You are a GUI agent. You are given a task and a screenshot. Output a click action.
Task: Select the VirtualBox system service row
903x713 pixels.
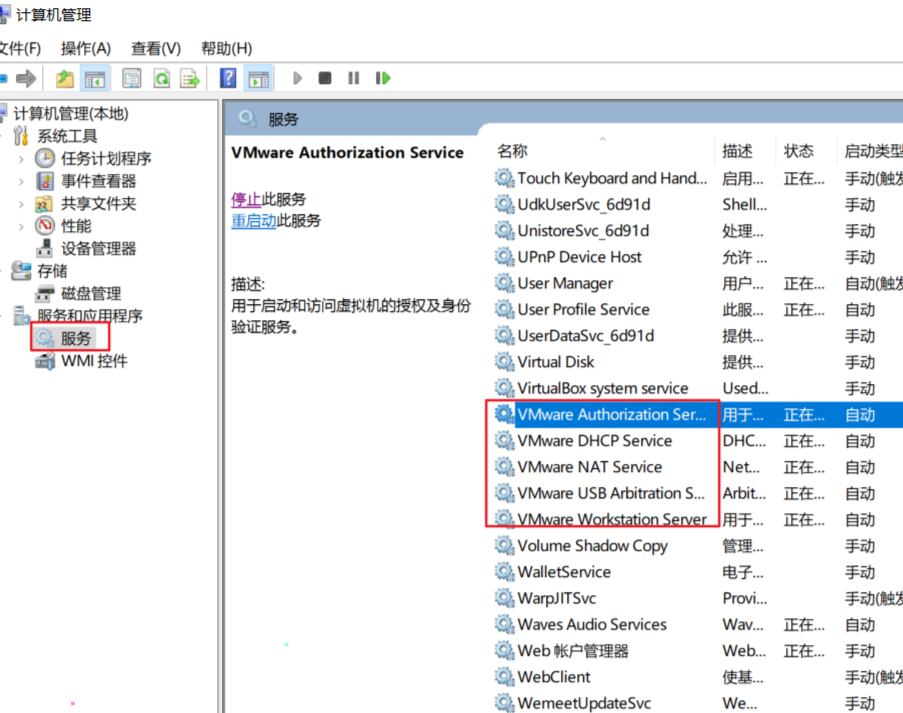coord(698,388)
